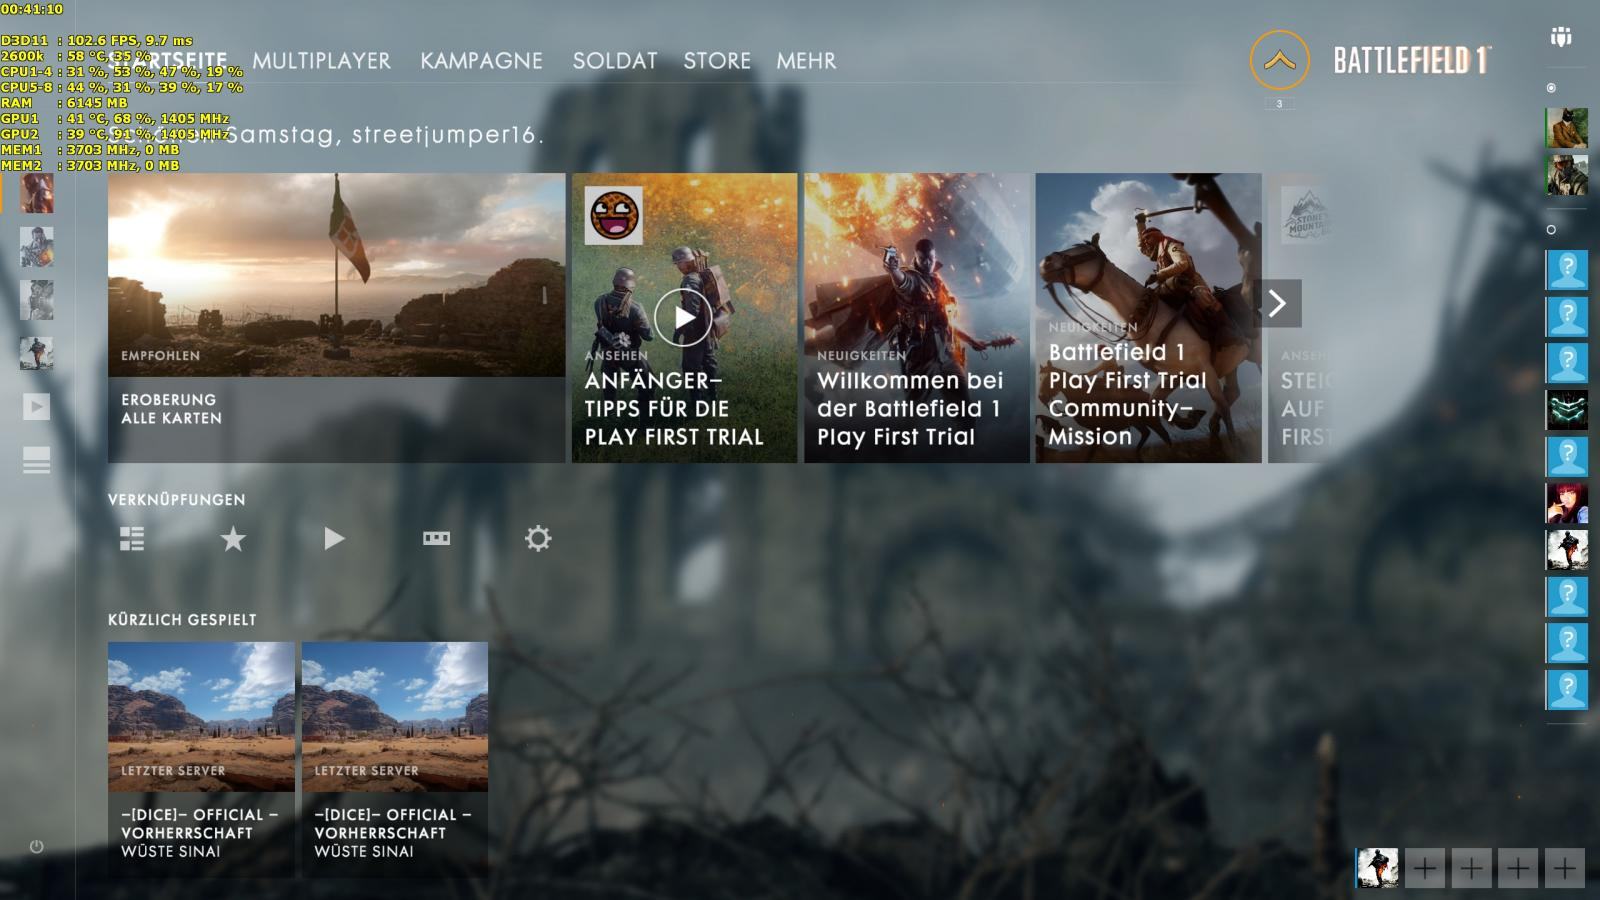Toggle the offline friends section circle
This screenshot has height=900, width=1600.
pyautogui.click(x=1551, y=229)
